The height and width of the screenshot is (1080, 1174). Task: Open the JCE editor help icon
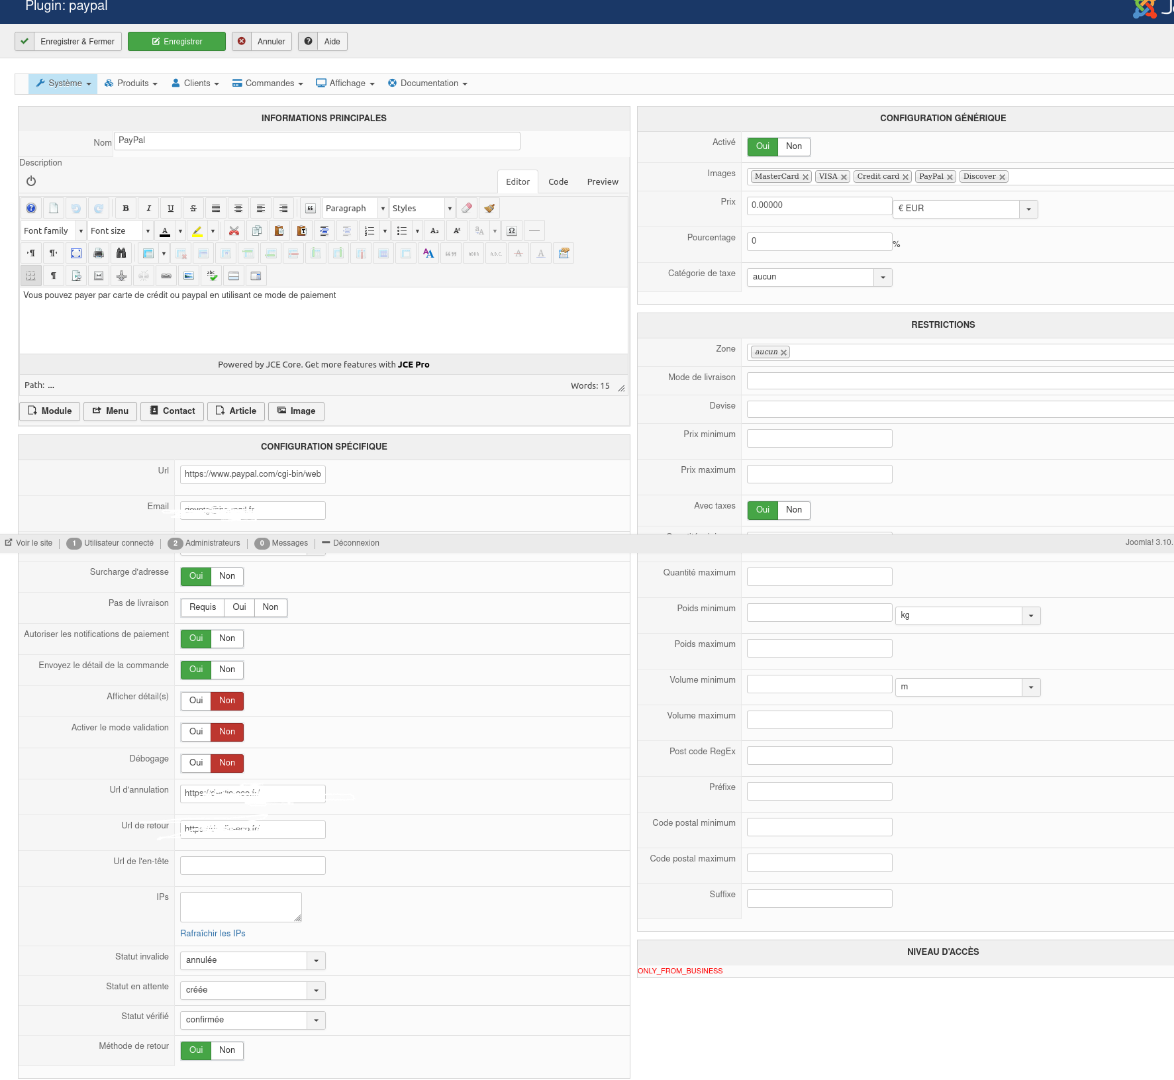(31, 208)
